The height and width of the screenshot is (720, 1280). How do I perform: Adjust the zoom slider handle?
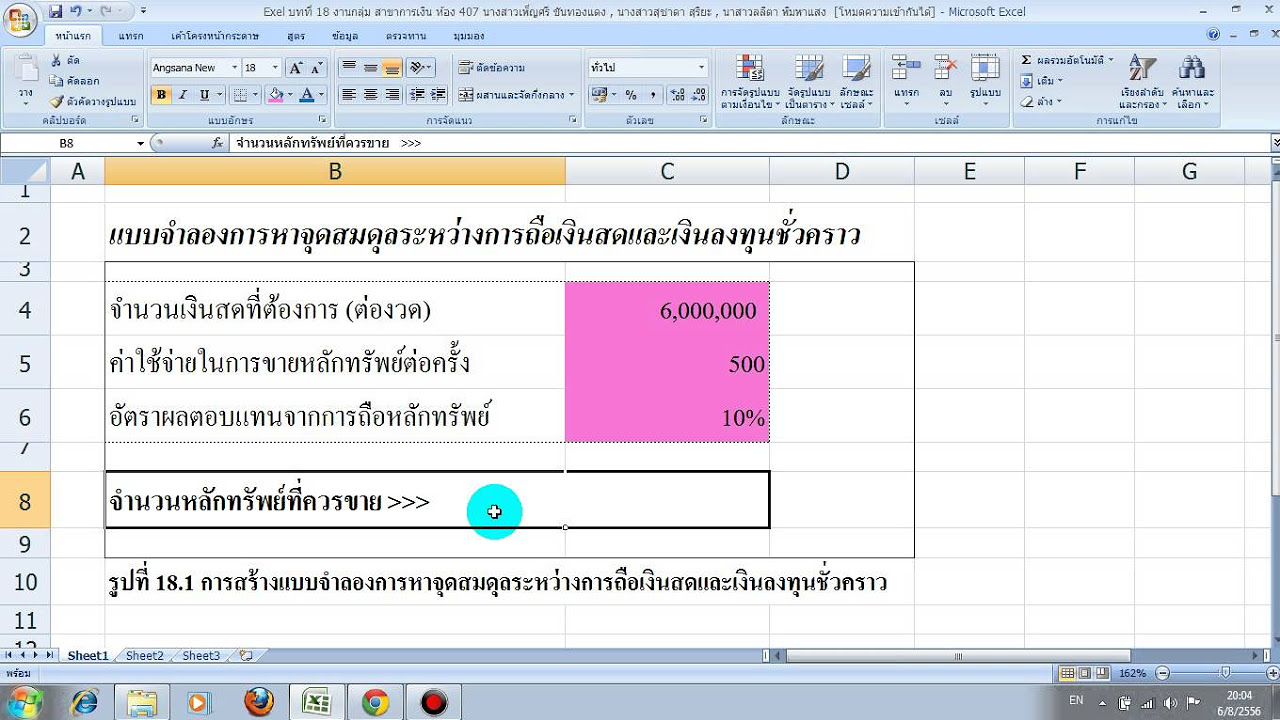point(1226,673)
